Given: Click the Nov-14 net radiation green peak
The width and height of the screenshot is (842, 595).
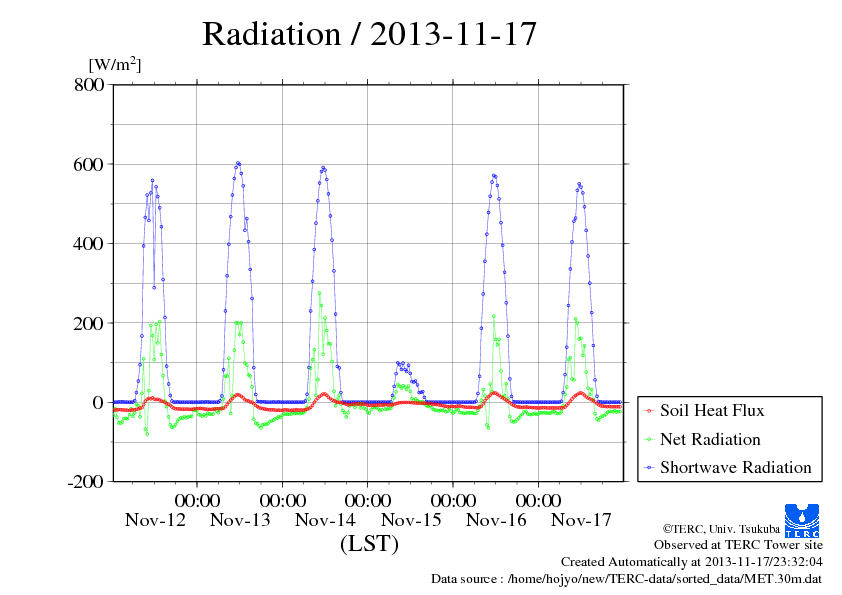Looking at the screenshot, I should pyautogui.click(x=320, y=293).
